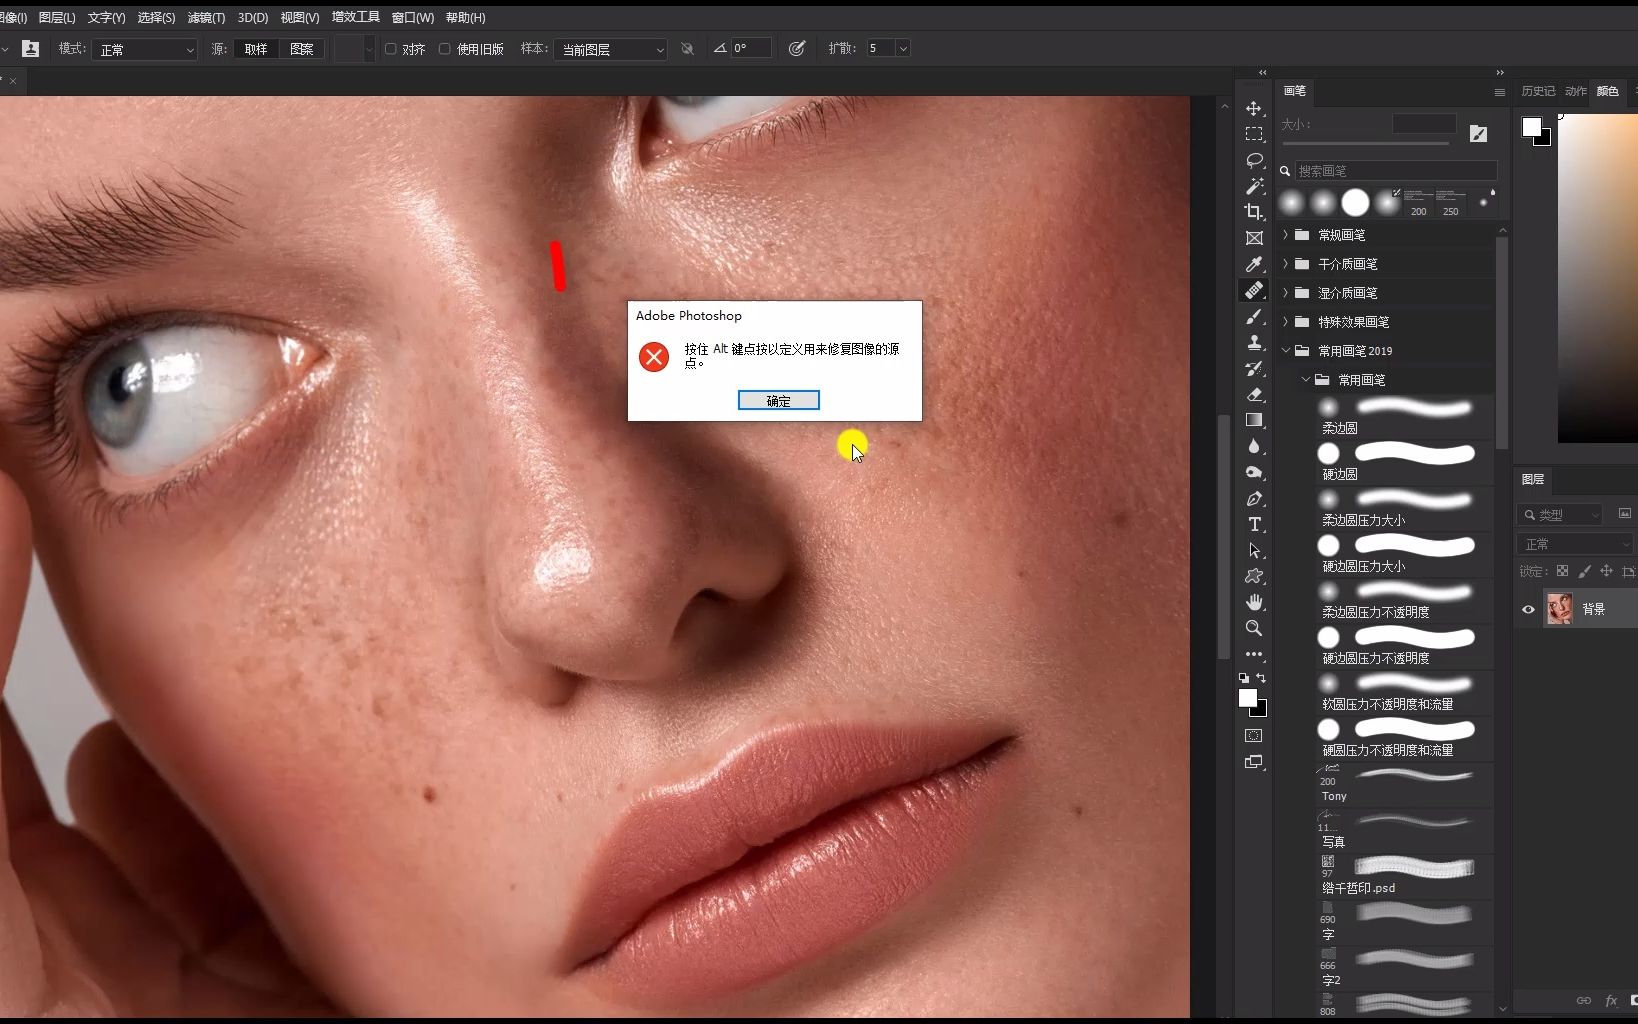Toggle Quick Mask mode icon
The image size is (1638, 1024).
coord(1254,735)
